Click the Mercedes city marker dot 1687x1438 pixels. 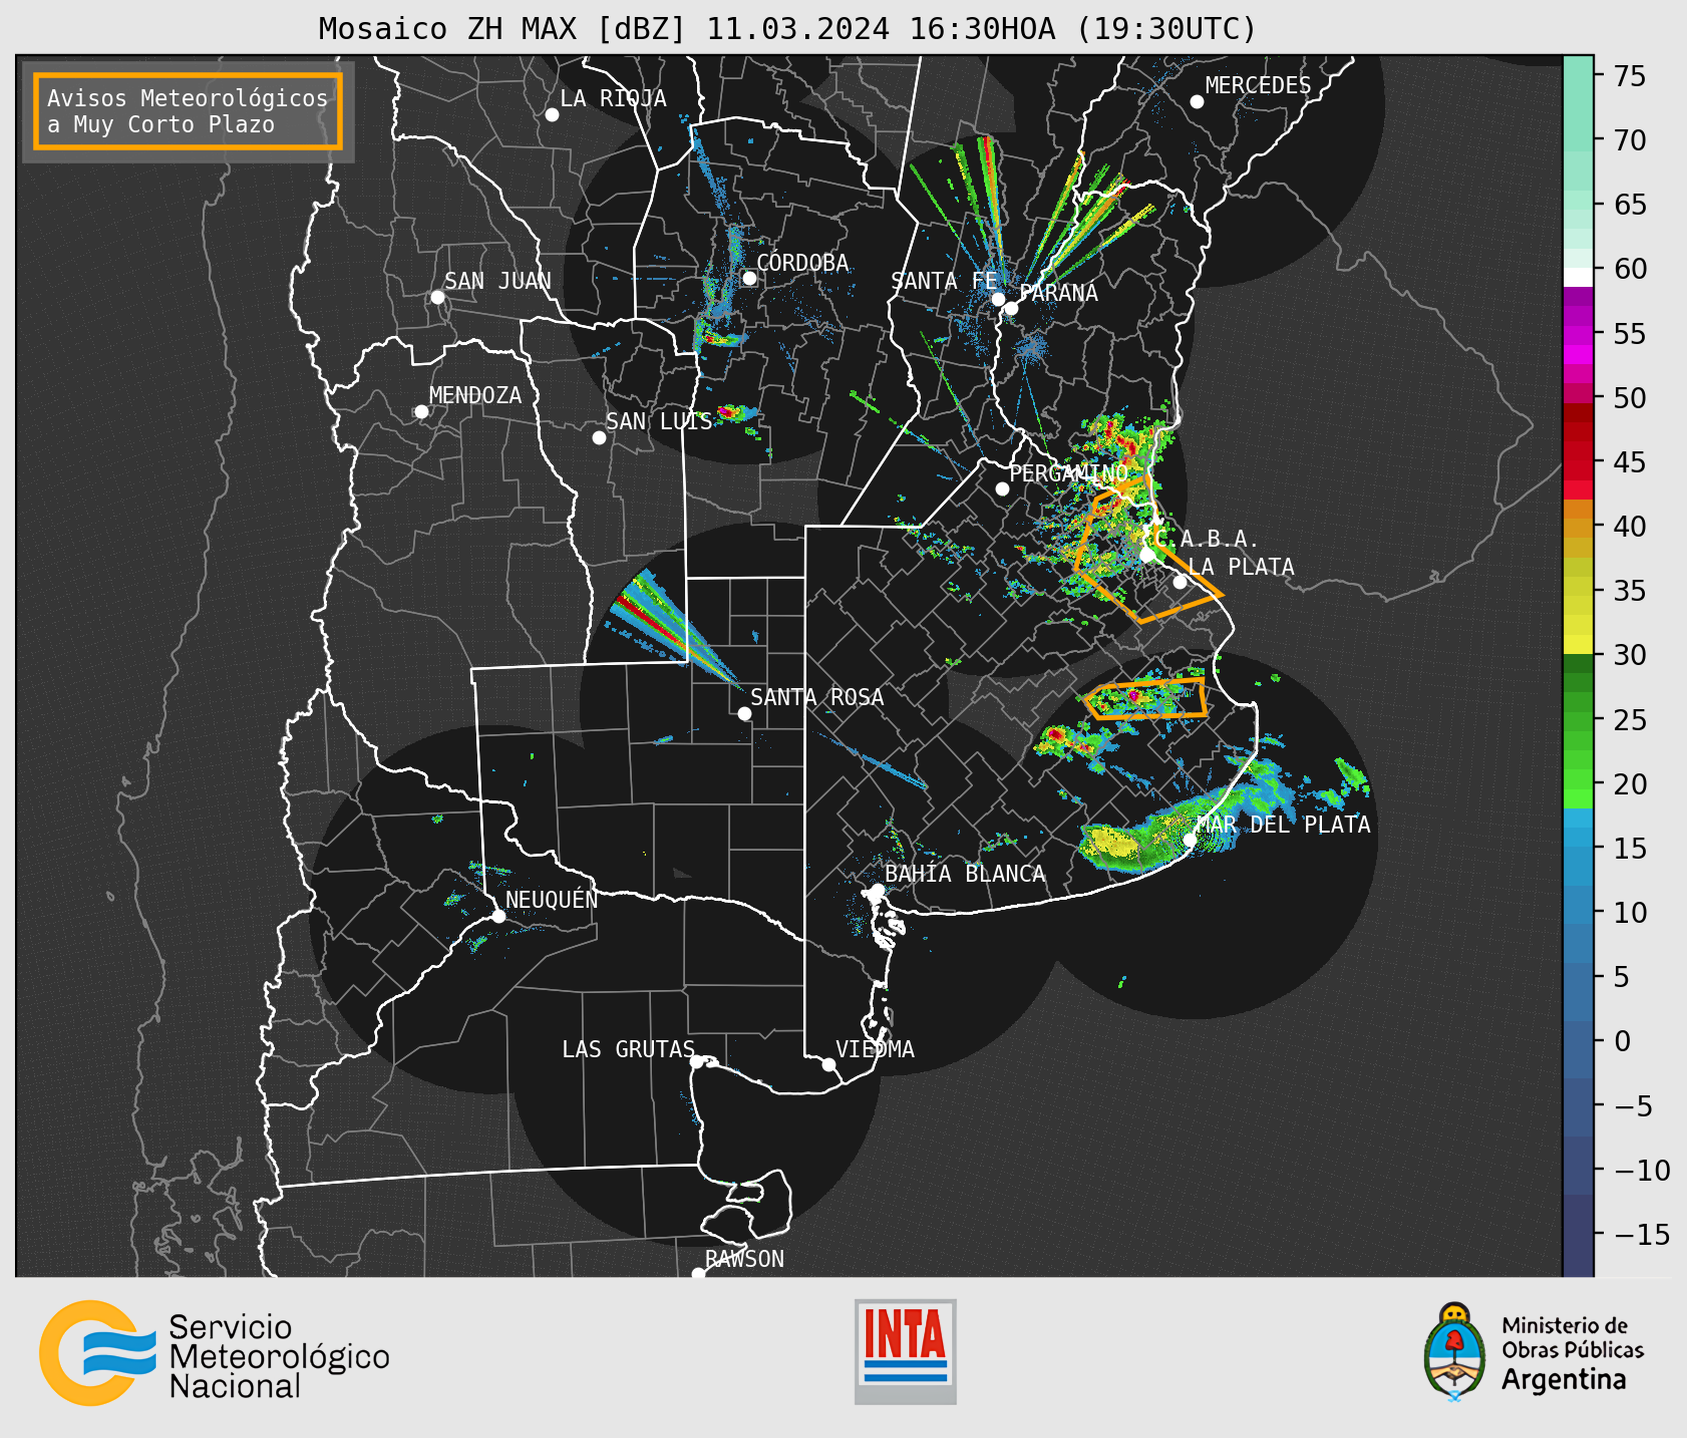[1197, 102]
